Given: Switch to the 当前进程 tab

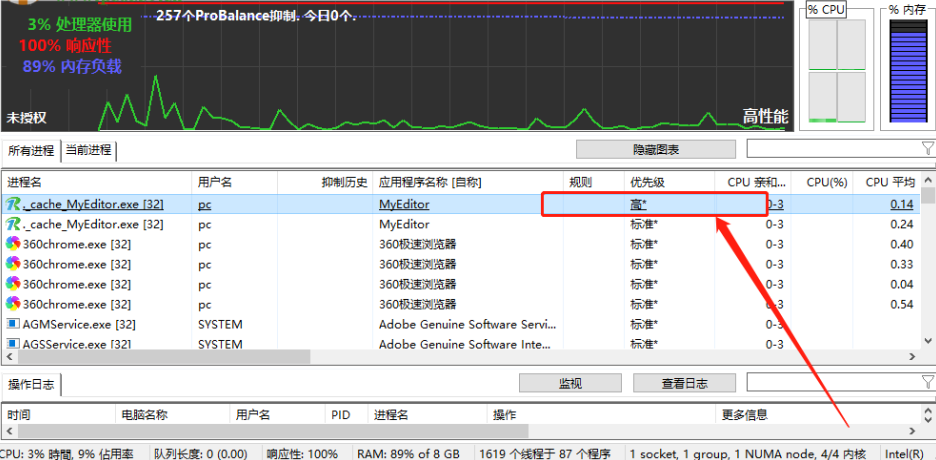Looking at the screenshot, I should point(88,150).
